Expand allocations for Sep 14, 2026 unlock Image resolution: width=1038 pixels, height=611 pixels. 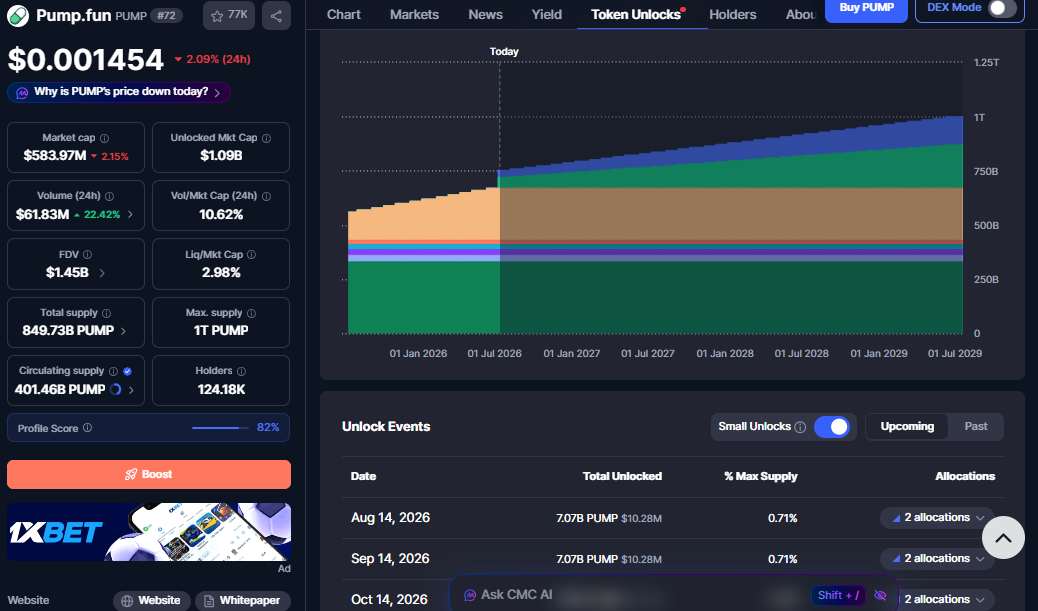click(937, 559)
